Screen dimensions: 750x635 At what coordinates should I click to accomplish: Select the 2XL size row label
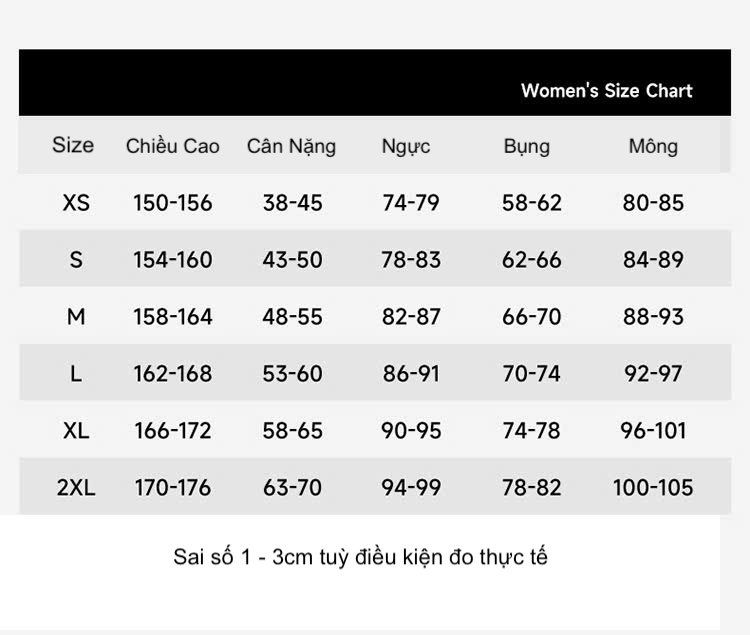[x=76, y=488]
